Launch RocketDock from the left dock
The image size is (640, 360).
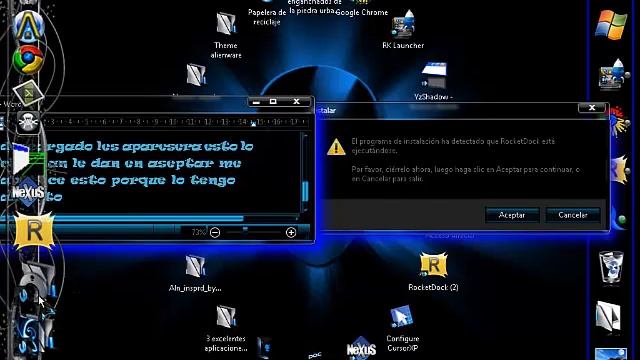[34, 231]
